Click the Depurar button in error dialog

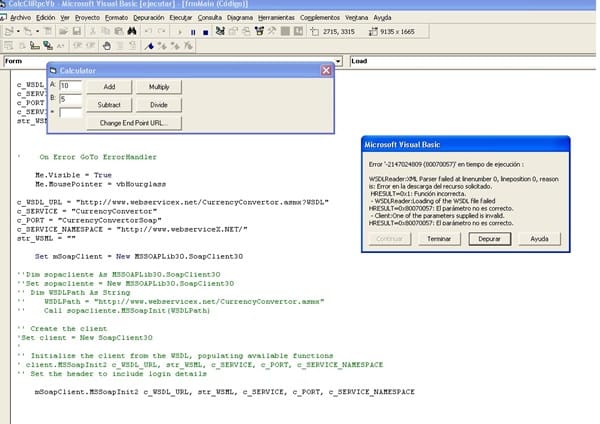click(x=490, y=239)
